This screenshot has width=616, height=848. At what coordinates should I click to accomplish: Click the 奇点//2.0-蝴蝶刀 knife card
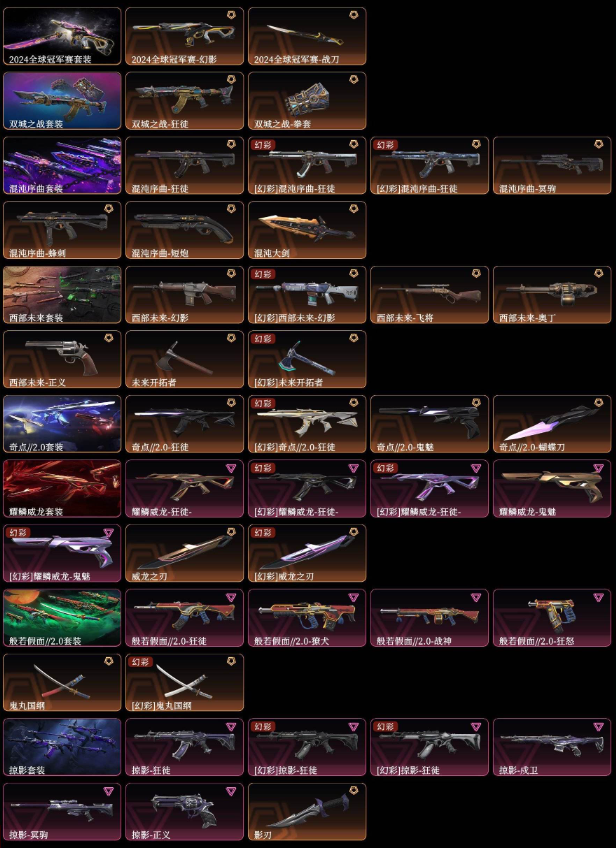click(552, 424)
